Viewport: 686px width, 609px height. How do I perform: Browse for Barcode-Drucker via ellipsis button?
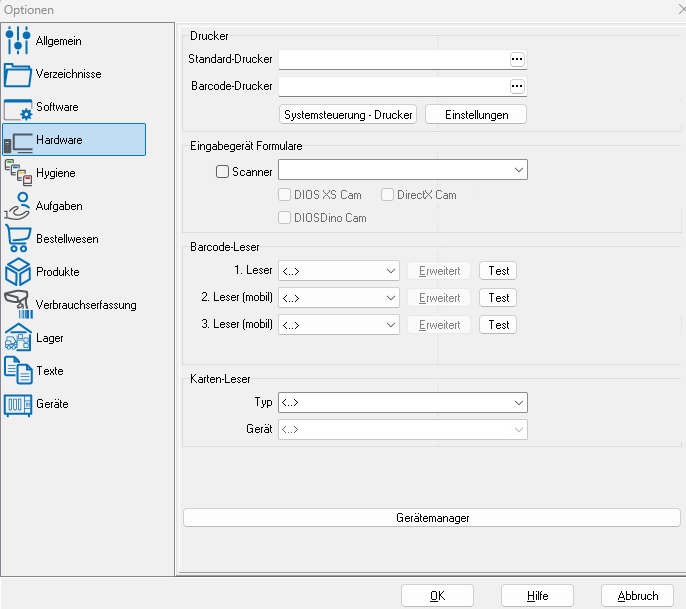pyautogui.click(x=517, y=87)
